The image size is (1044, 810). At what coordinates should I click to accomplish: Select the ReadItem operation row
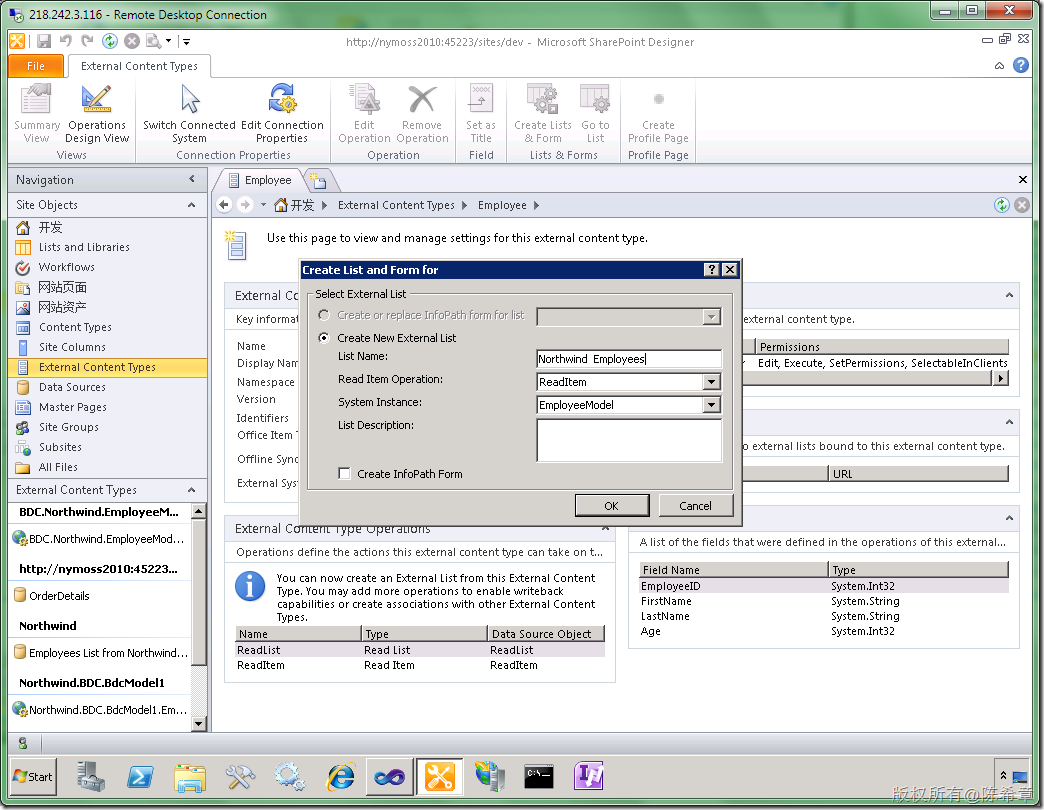click(x=420, y=665)
